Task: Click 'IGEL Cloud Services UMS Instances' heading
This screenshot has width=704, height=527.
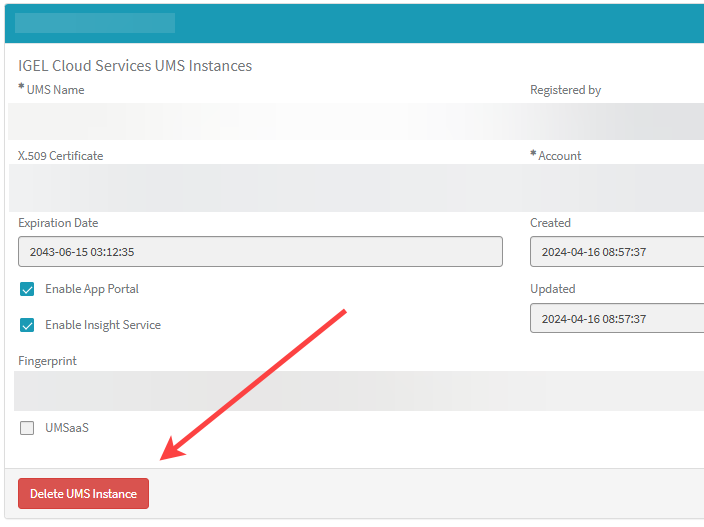Action: [135, 66]
